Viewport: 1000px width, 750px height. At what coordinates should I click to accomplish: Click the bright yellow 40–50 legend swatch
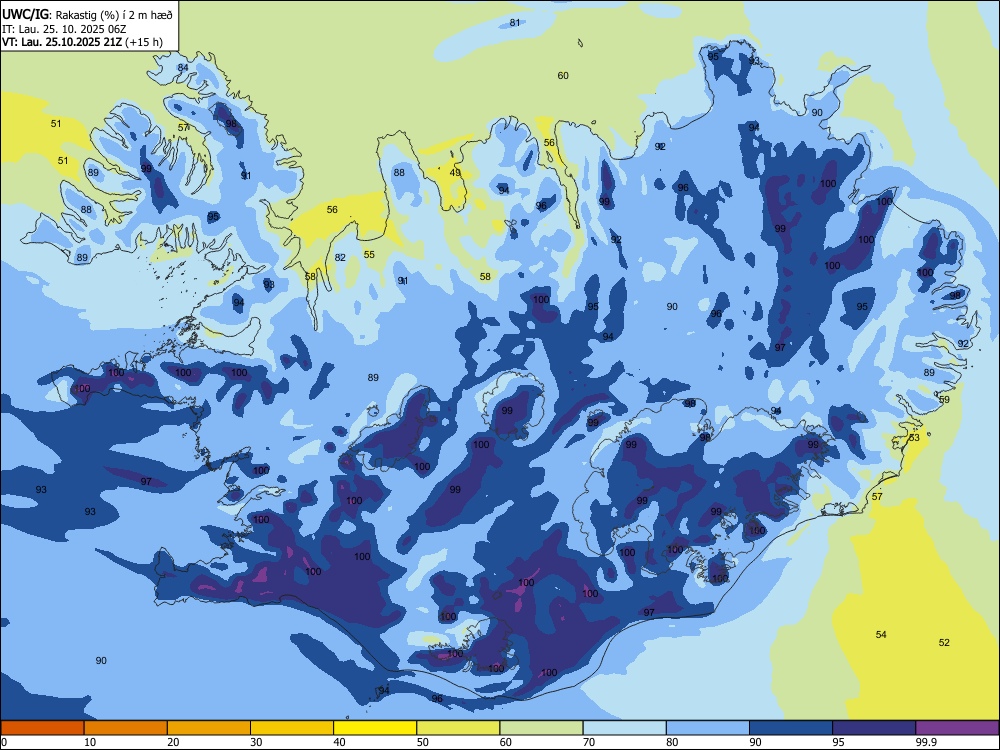pyautogui.click(x=375, y=728)
